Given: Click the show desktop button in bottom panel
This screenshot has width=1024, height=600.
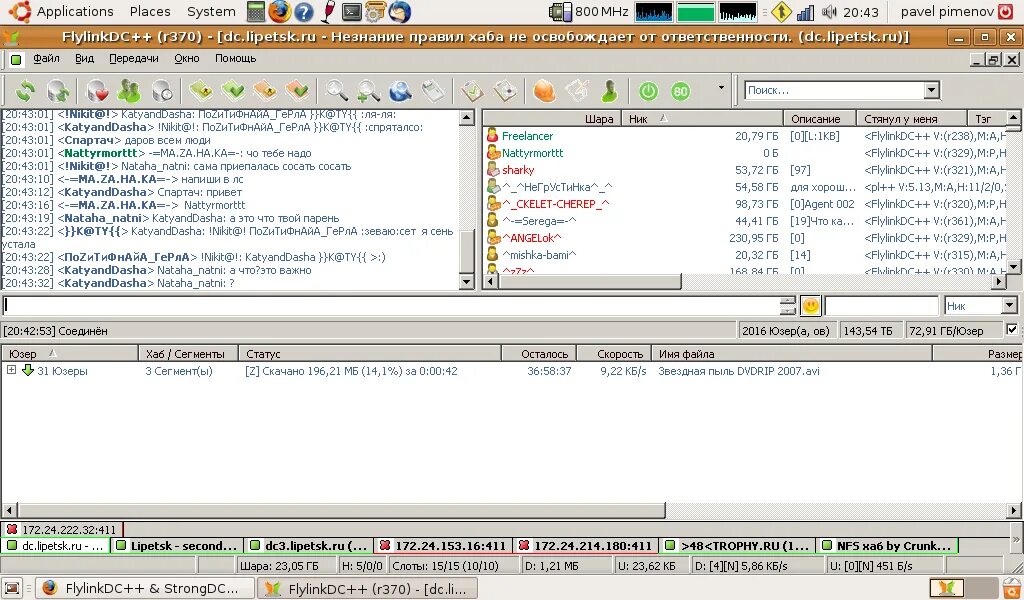Looking at the screenshot, I should click(x=12, y=588).
